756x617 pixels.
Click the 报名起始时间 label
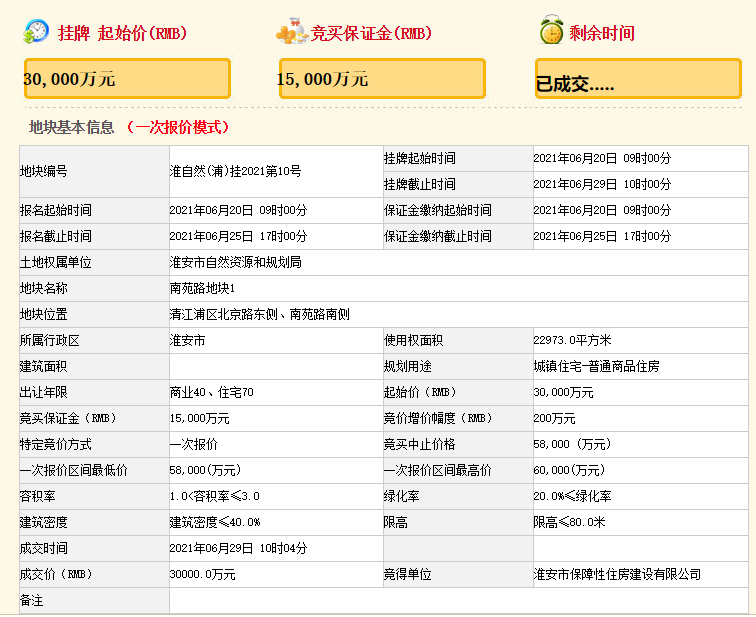pyautogui.click(x=55, y=210)
